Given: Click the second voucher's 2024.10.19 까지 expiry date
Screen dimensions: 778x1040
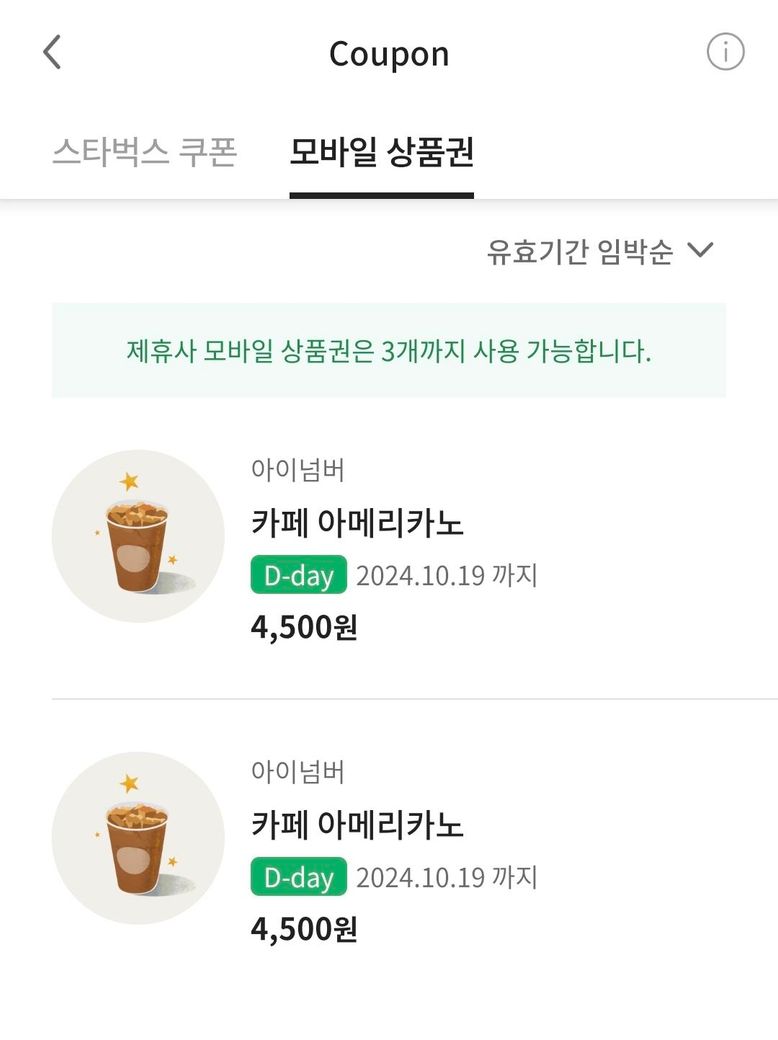Looking at the screenshot, I should [x=447, y=878].
